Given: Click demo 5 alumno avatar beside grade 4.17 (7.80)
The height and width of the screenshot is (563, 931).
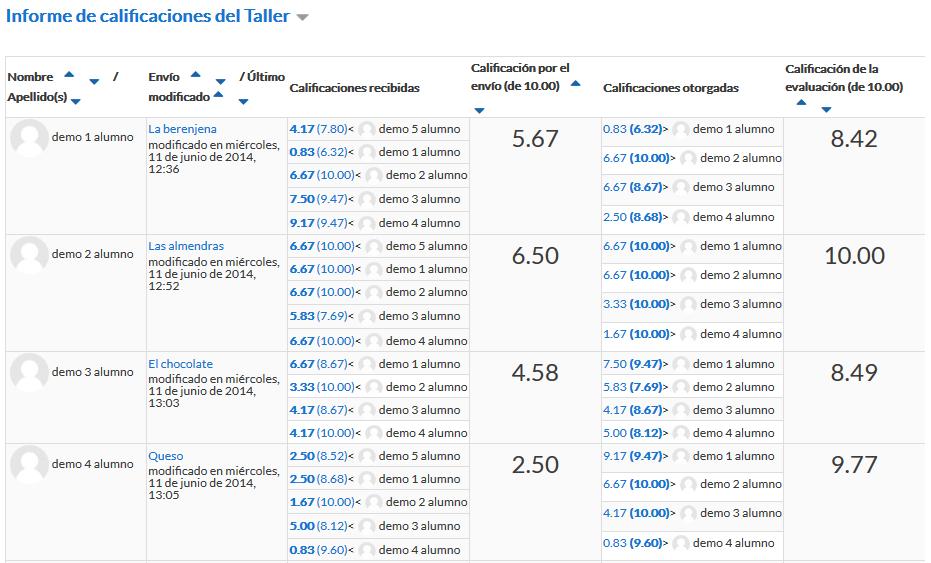Looking at the screenshot, I should (367, 129).
